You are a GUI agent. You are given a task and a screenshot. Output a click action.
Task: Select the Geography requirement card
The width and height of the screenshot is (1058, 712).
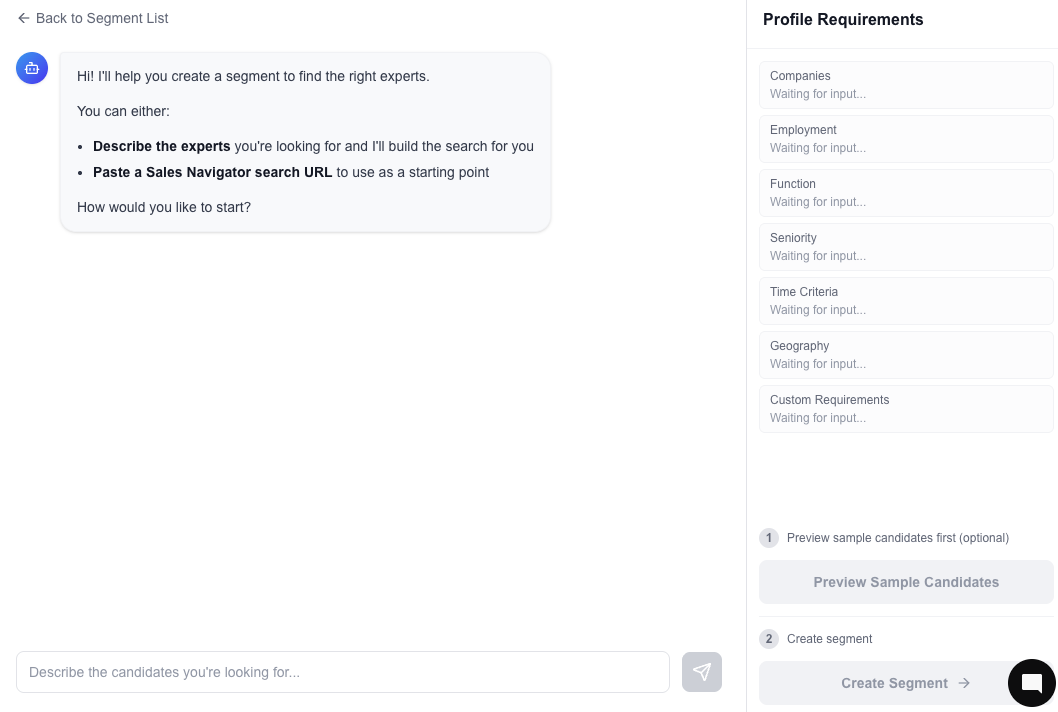(x=906, y=355)
